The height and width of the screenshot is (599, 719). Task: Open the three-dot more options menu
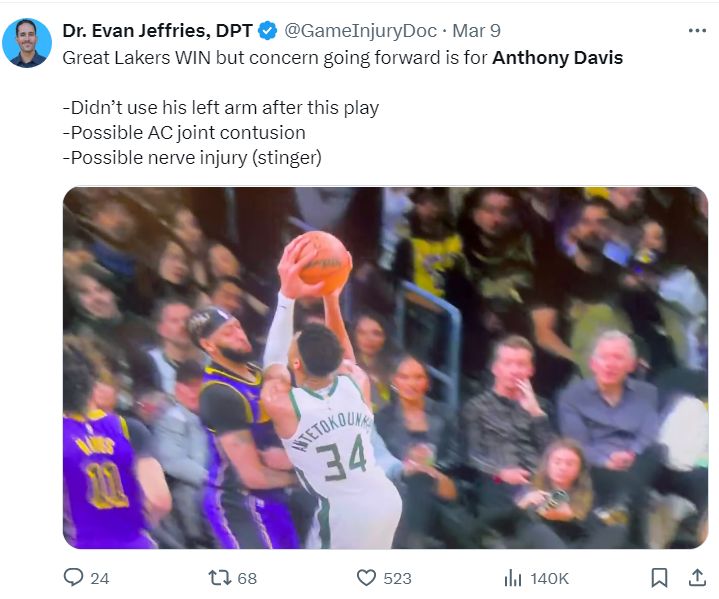697,31
